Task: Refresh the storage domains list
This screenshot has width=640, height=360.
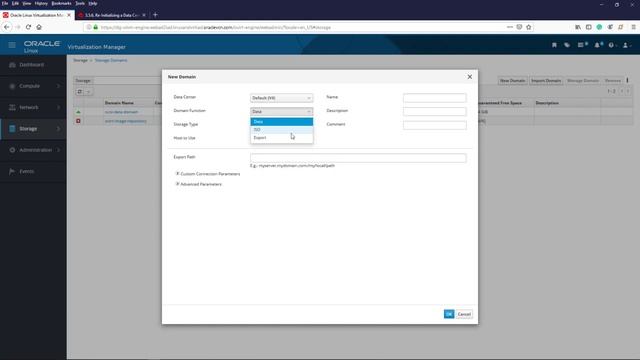Action: pyautogui.click(x=80, y=92)
